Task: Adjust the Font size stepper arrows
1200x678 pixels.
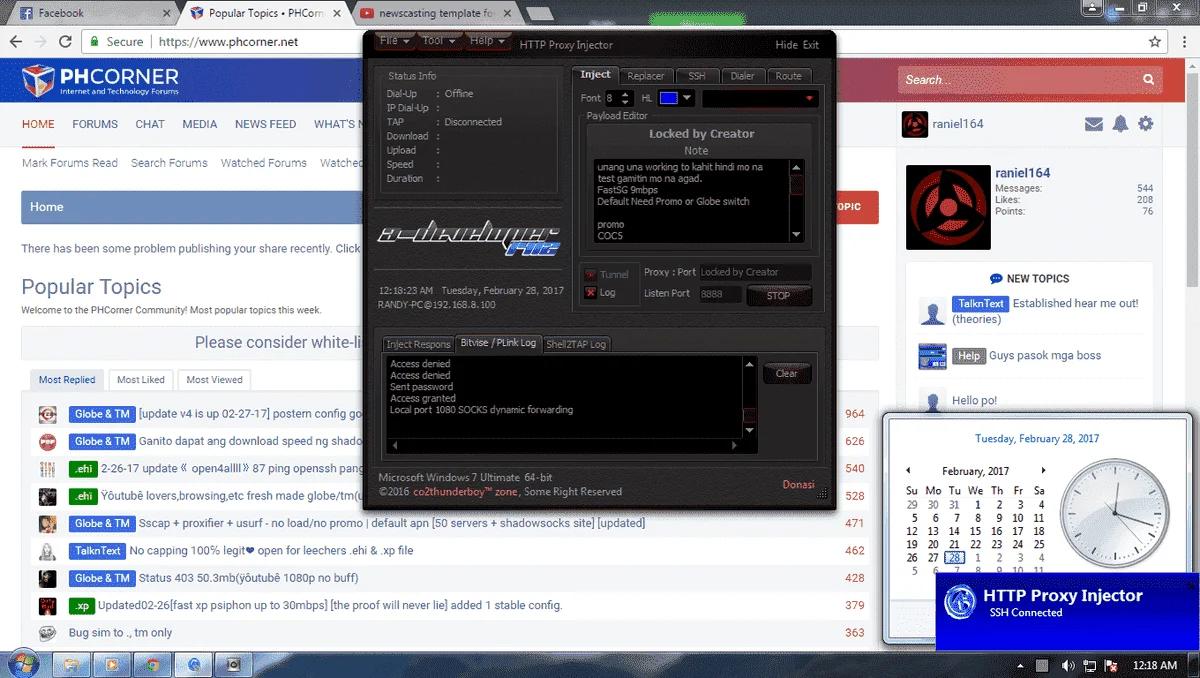Action: point(626,98)
